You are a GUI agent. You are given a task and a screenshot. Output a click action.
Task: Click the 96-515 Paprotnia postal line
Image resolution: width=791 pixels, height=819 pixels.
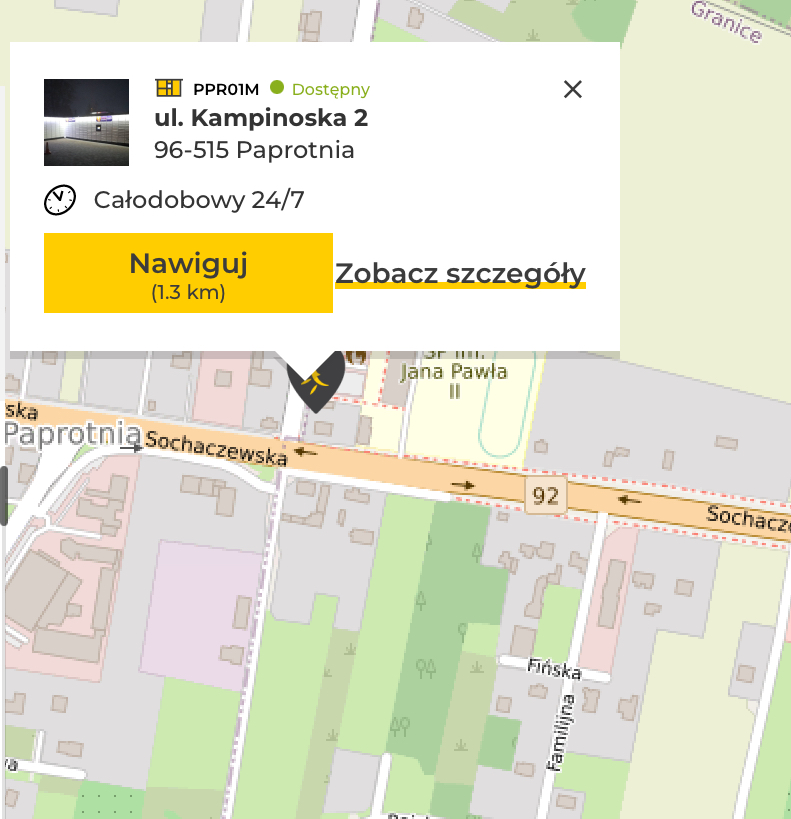click(x=254, y=150)
